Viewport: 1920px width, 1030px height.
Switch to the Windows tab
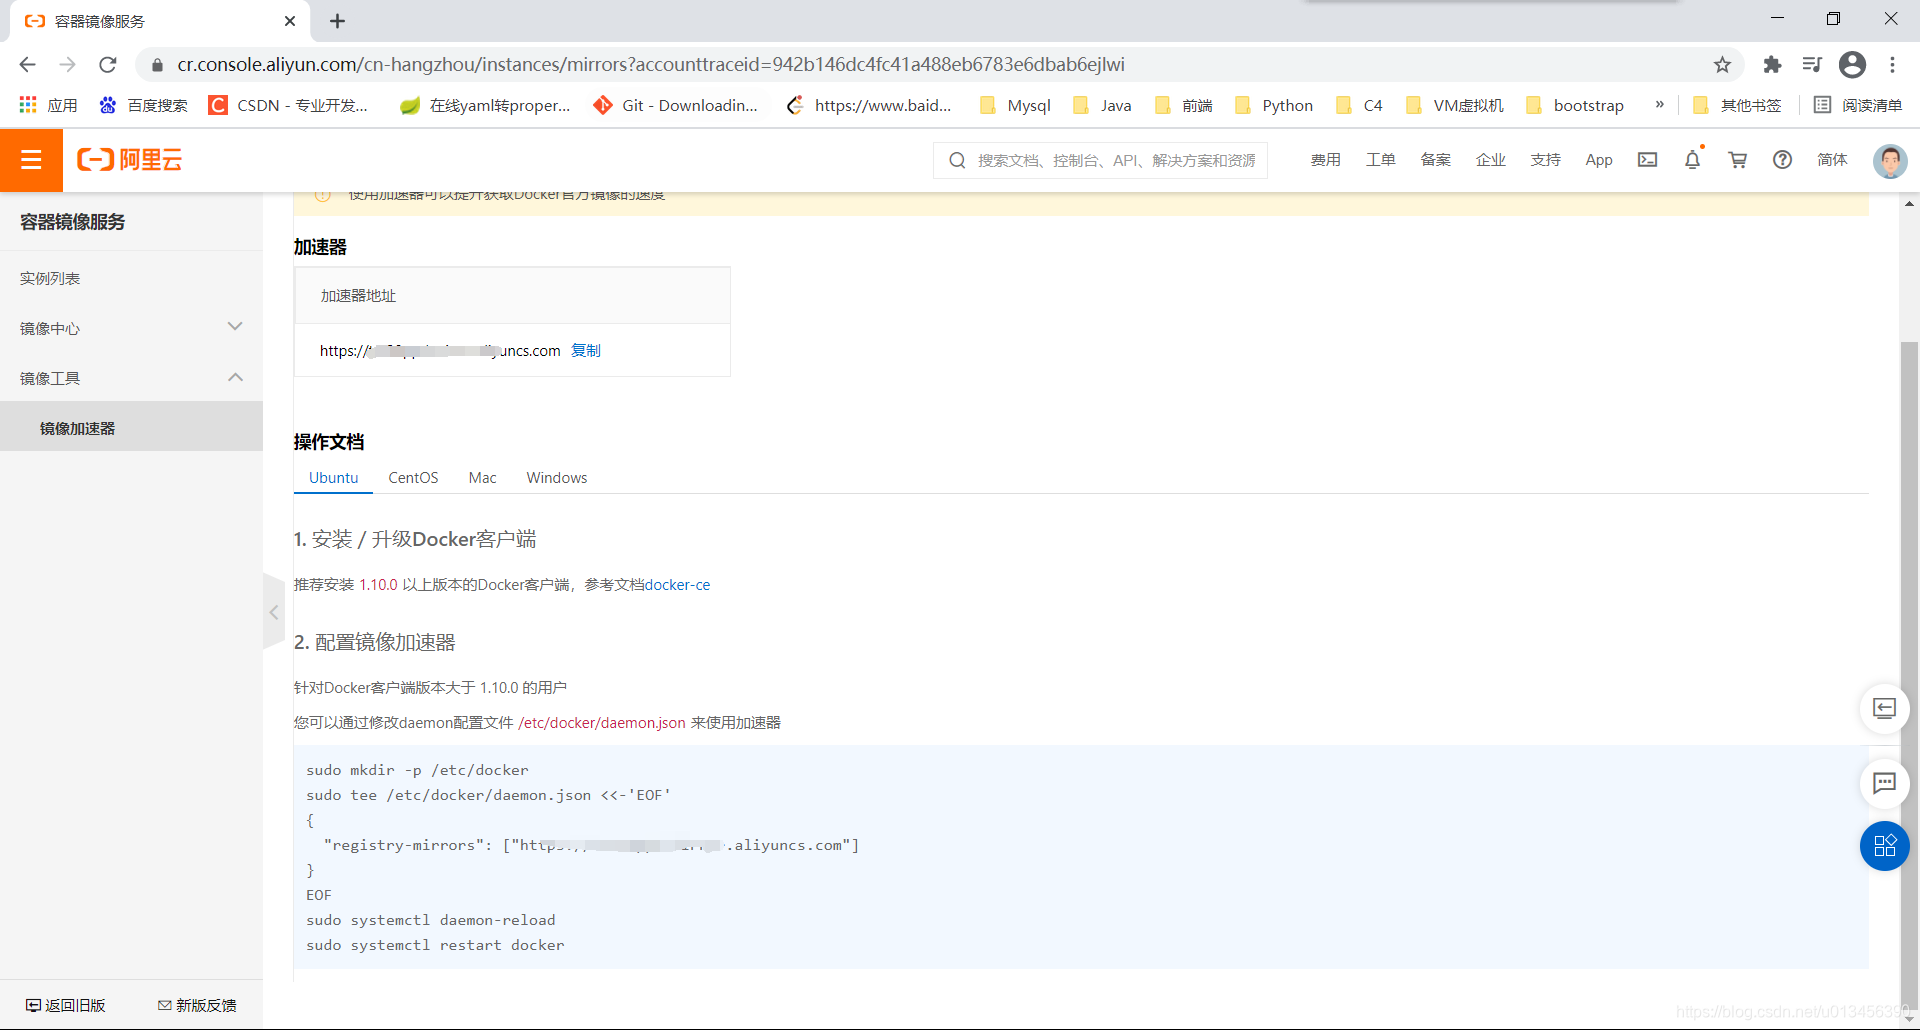[557, 478]
